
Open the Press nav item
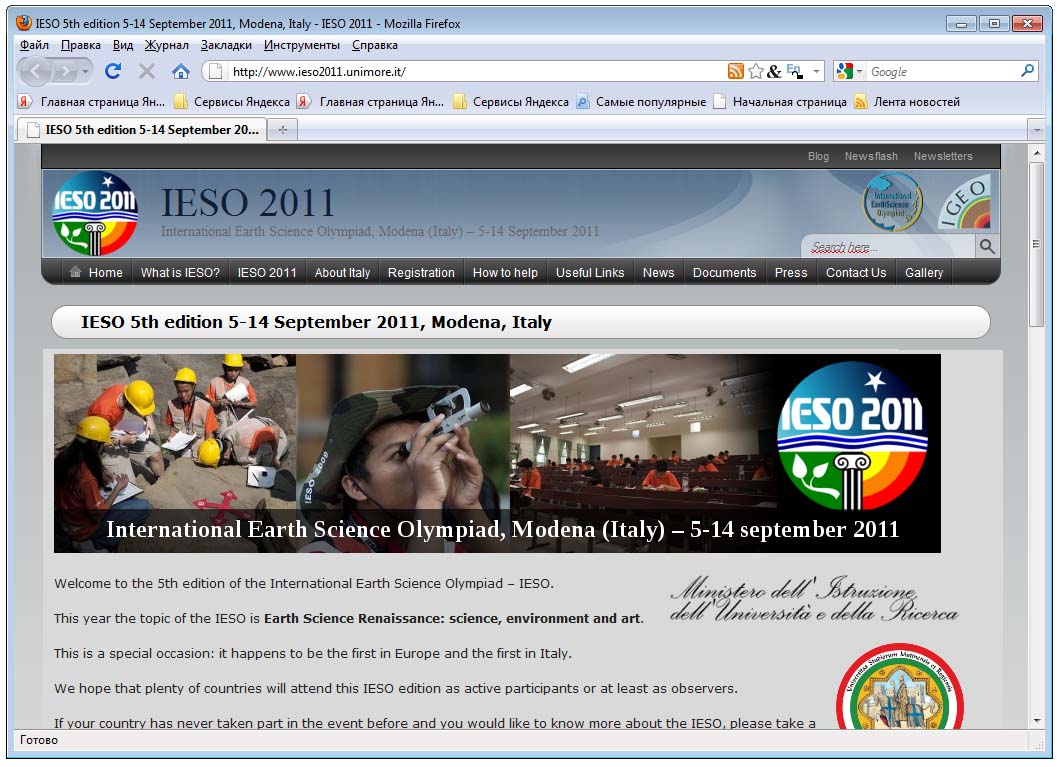(791, 272)
